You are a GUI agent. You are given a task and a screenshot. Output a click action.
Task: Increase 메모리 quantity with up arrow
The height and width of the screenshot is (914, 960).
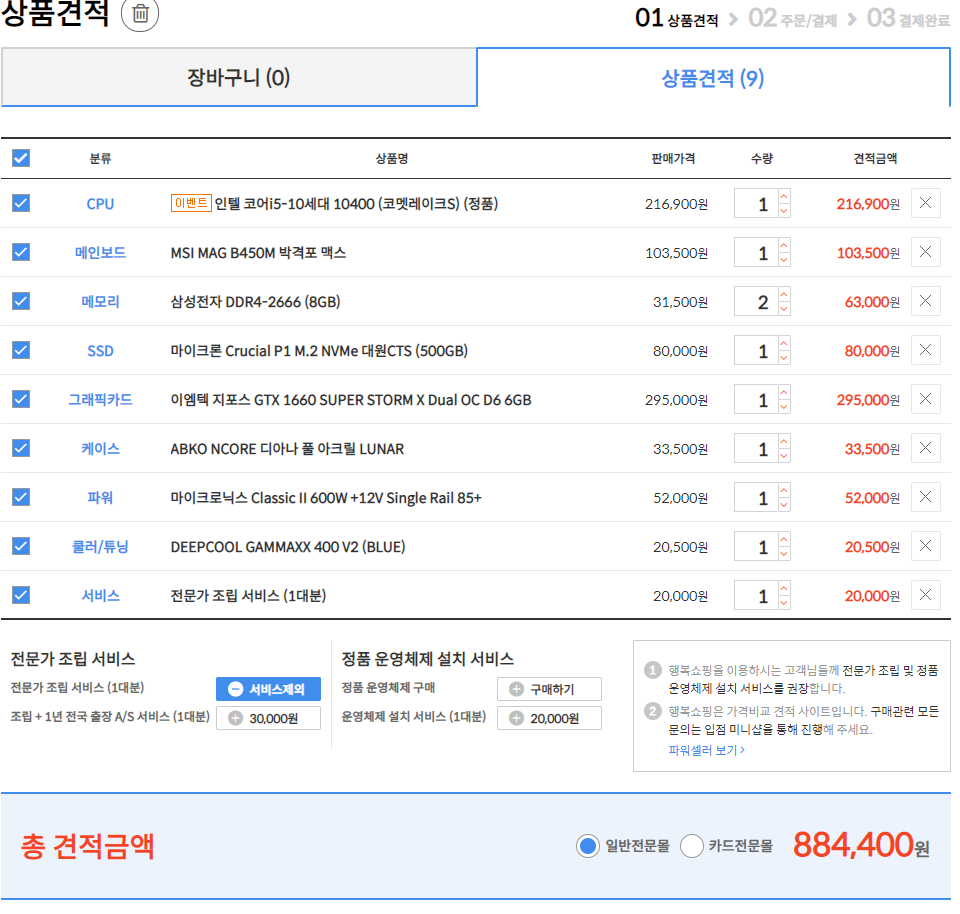point(783,294)
